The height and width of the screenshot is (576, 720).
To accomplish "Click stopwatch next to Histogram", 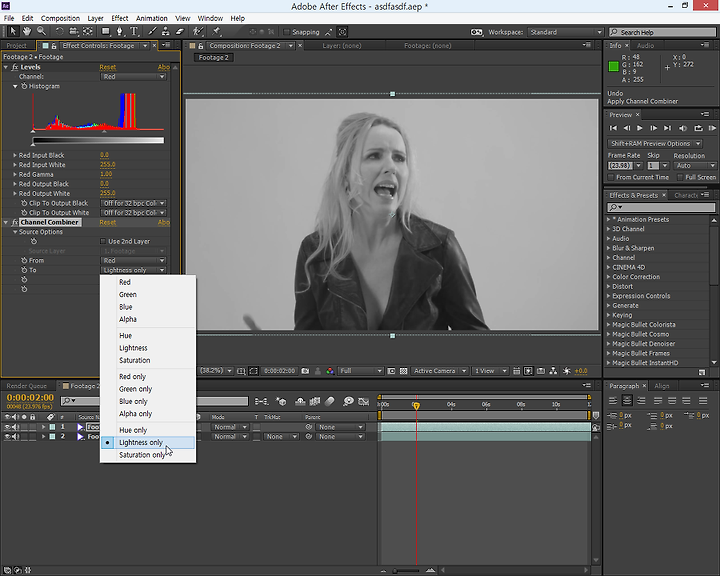I will tap(24, 86).
